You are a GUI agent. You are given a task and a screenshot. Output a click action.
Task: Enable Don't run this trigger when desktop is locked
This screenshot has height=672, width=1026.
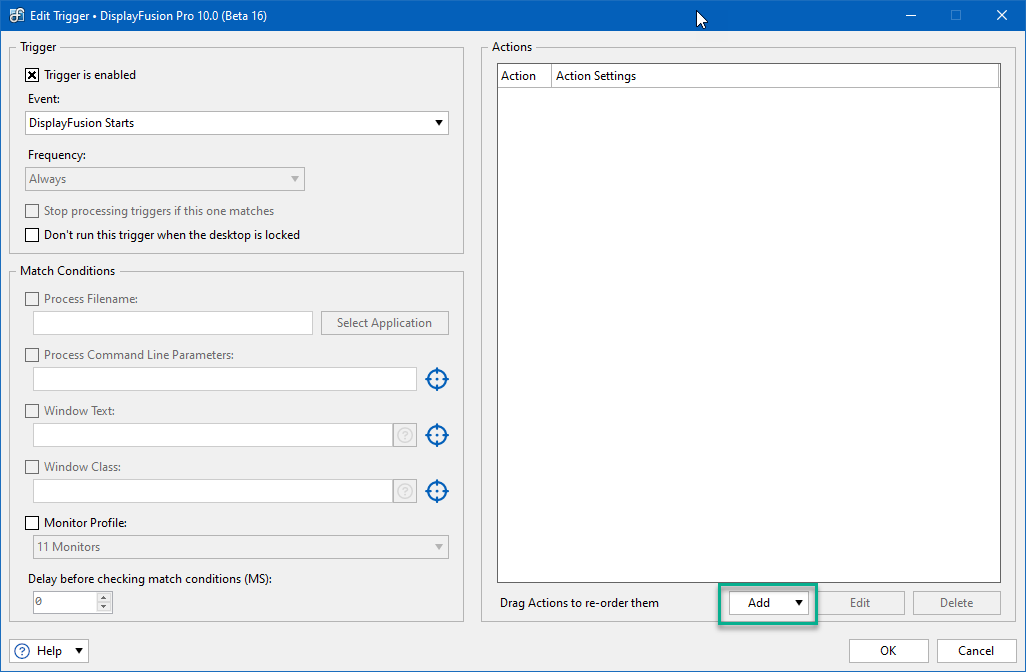pos(32,235)
